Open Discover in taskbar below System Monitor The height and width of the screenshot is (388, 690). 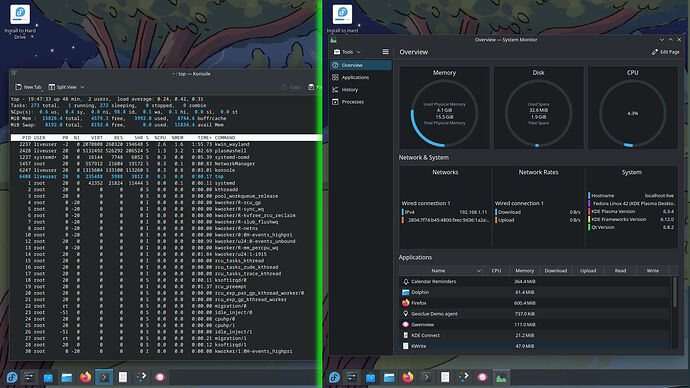(x=371, y=377)
